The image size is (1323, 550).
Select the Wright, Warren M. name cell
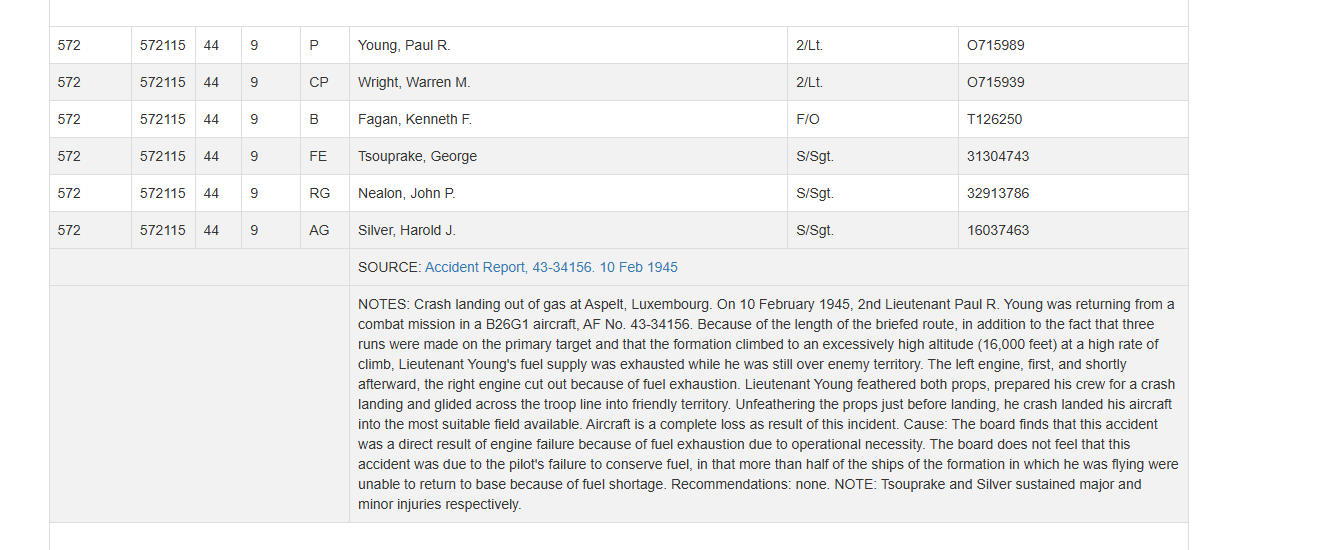coord(414,82)
